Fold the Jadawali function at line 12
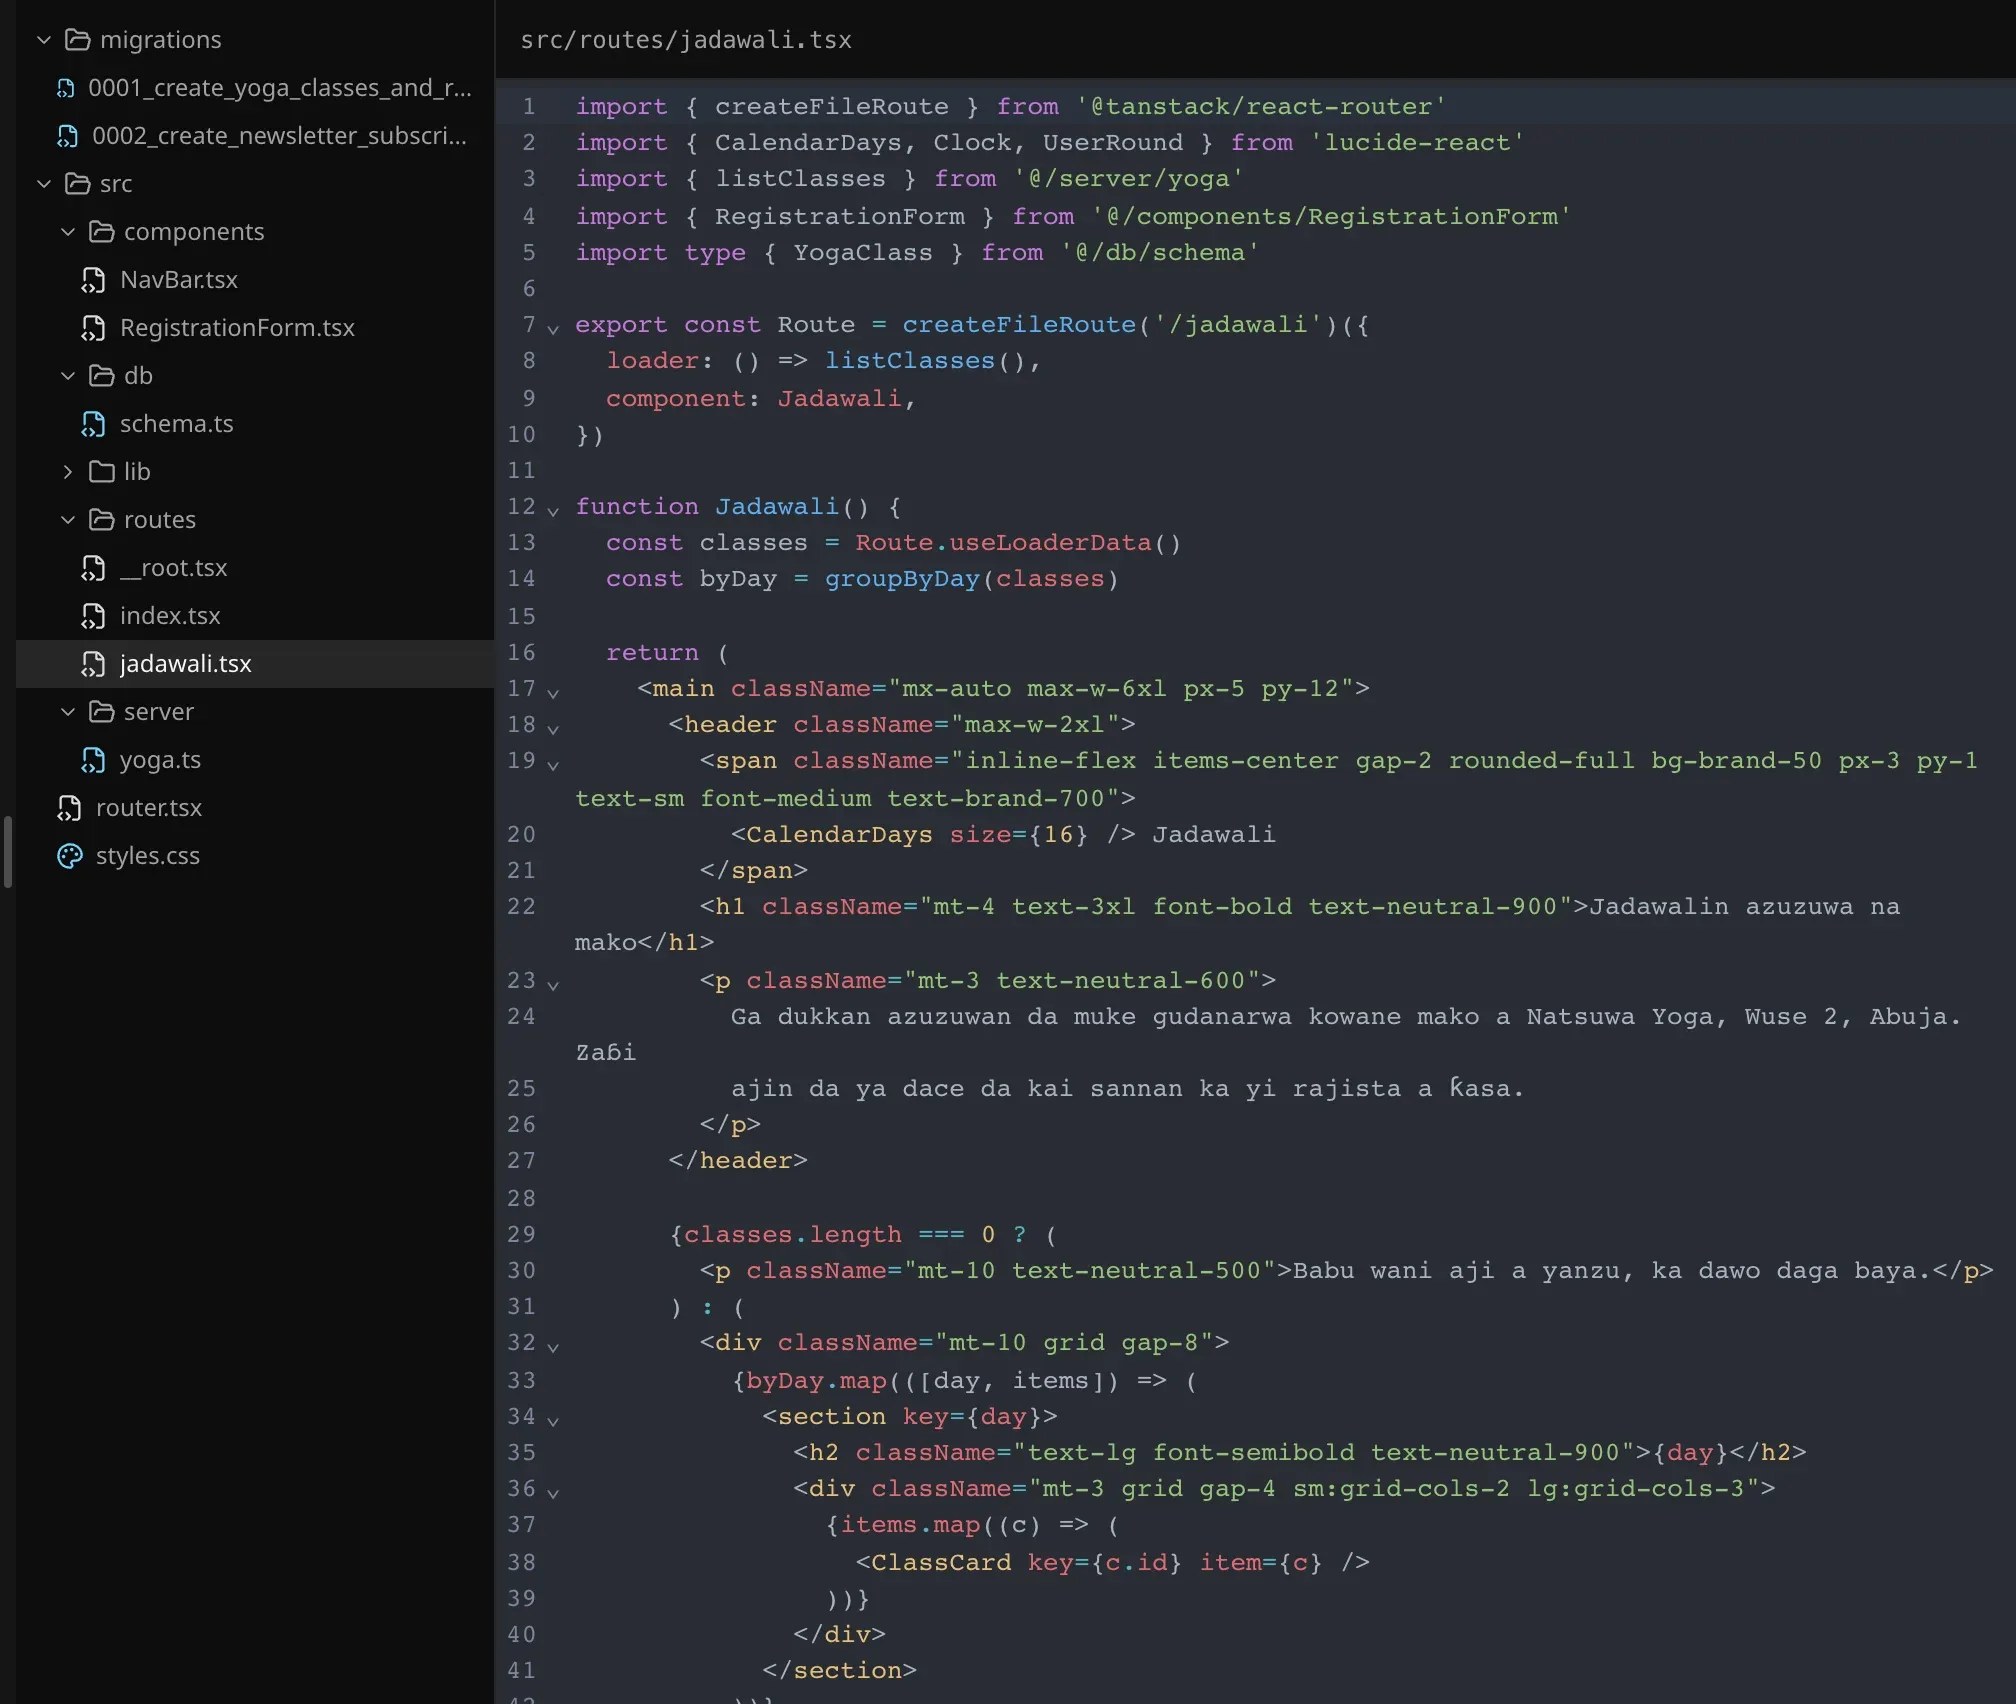 tap(553, 510)
